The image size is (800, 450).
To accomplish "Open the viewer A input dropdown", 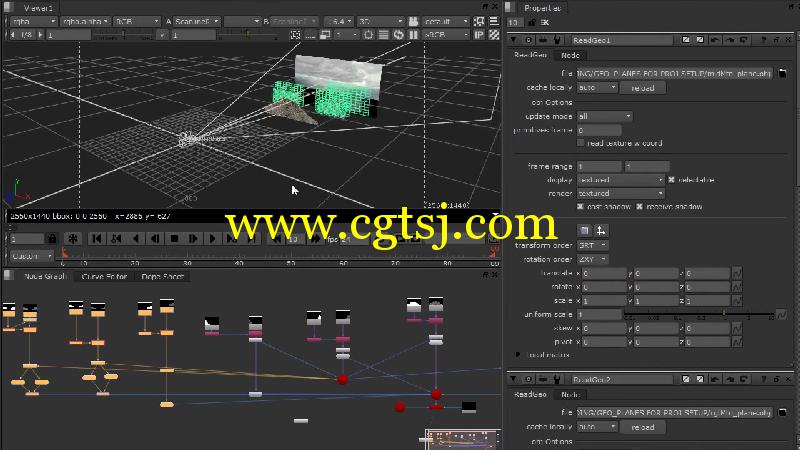I will tap(196, 21).
